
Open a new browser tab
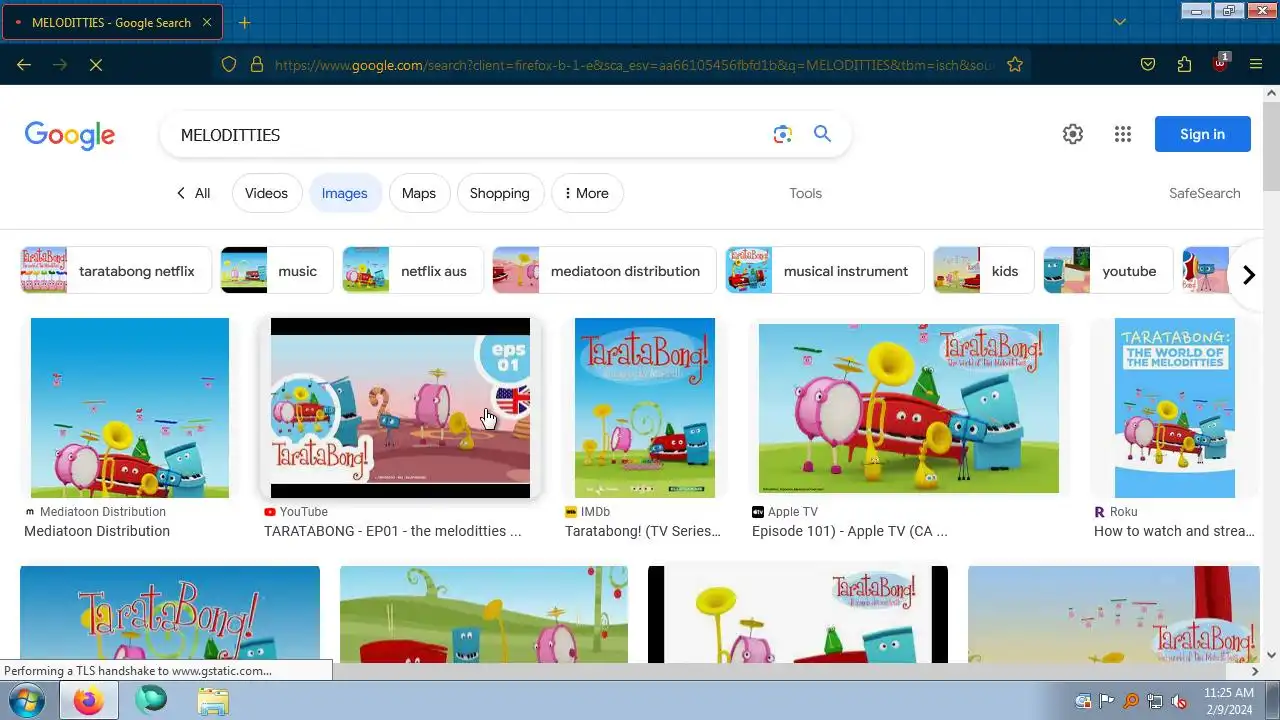click(x=244, y=22)
